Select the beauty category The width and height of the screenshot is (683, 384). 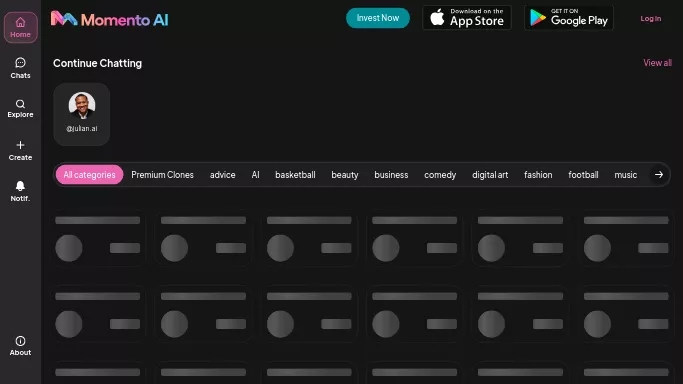tap(345, 175)
